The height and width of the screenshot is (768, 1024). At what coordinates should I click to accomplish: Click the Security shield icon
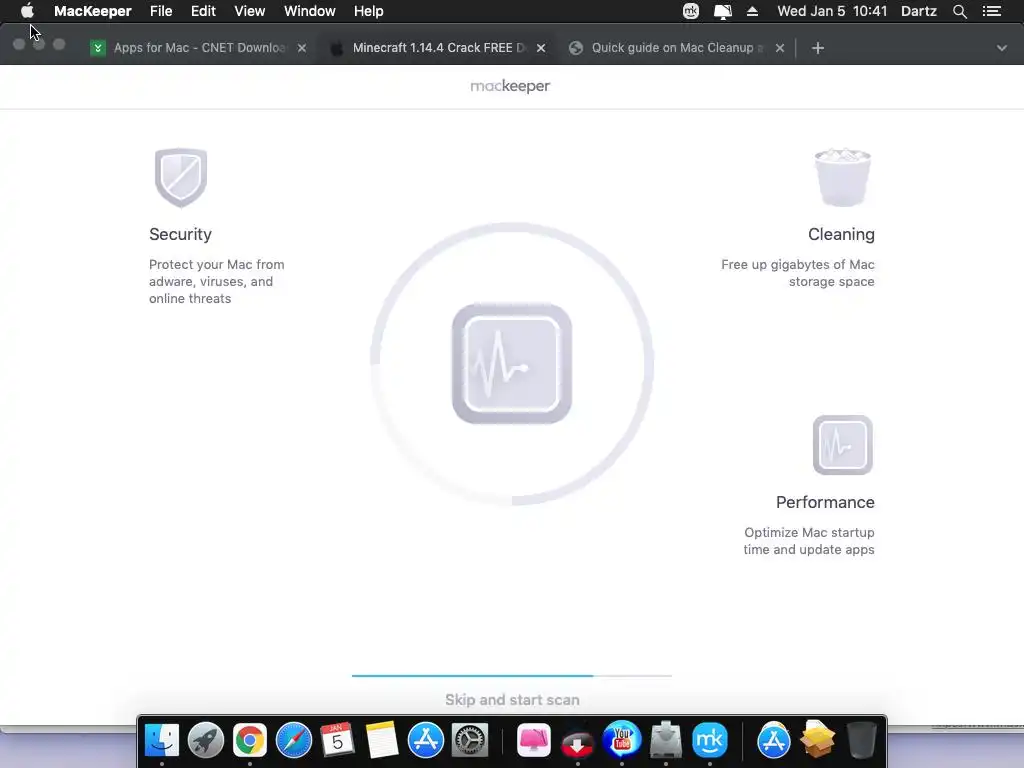pos(181,178)
